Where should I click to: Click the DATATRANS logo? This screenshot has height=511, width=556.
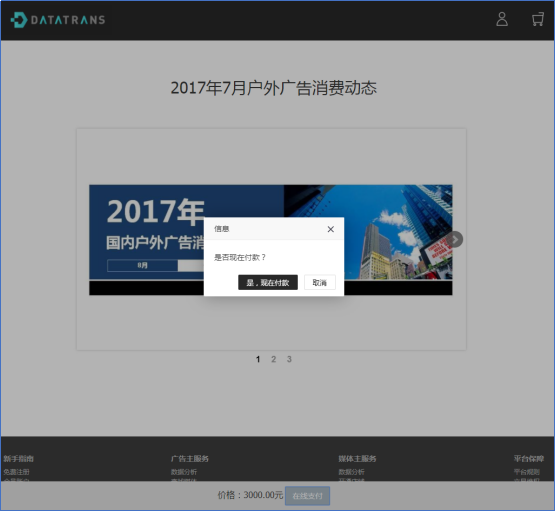58,20
